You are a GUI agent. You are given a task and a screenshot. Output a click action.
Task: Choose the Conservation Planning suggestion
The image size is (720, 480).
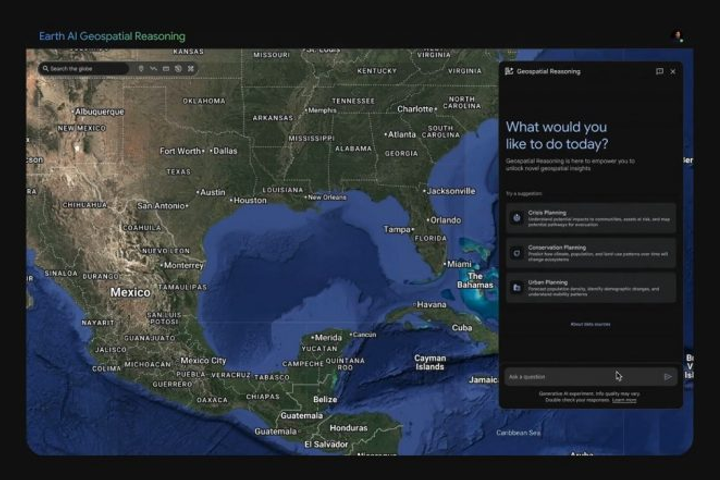pos(591,253)
